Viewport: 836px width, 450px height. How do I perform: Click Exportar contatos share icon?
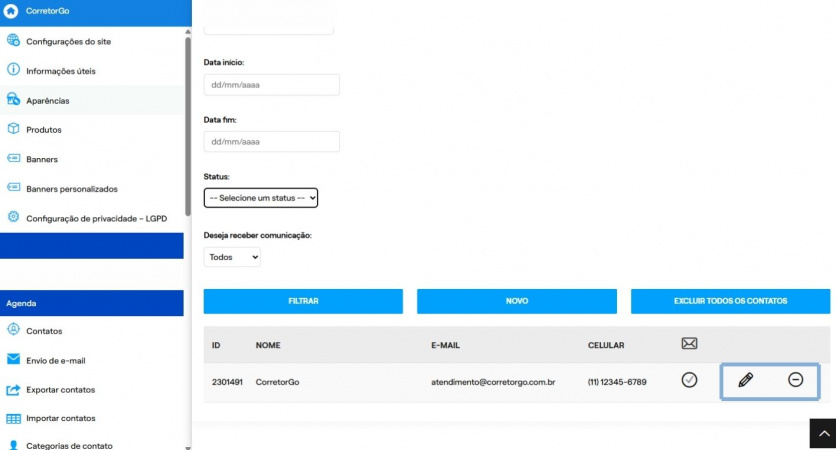tap(13, 390)
